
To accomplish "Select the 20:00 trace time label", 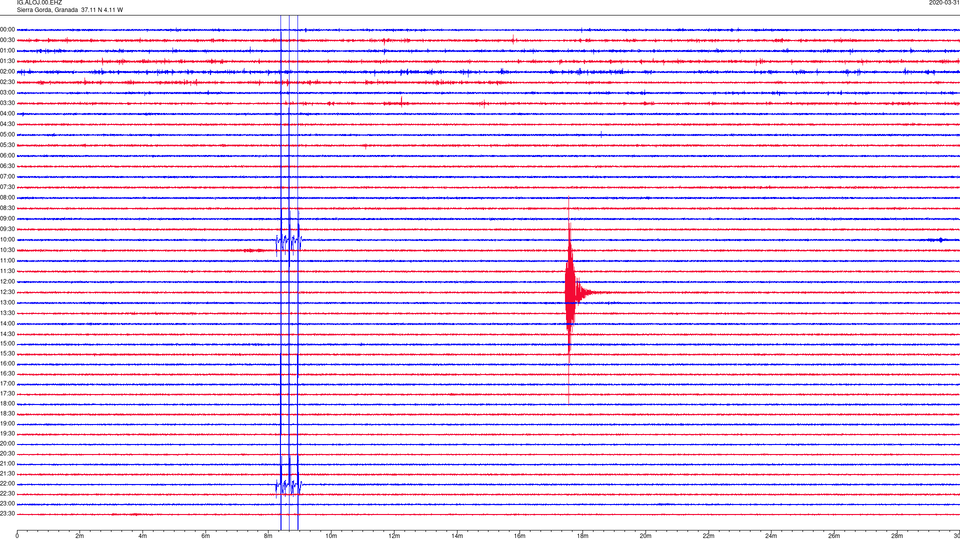I will [7, 444].
